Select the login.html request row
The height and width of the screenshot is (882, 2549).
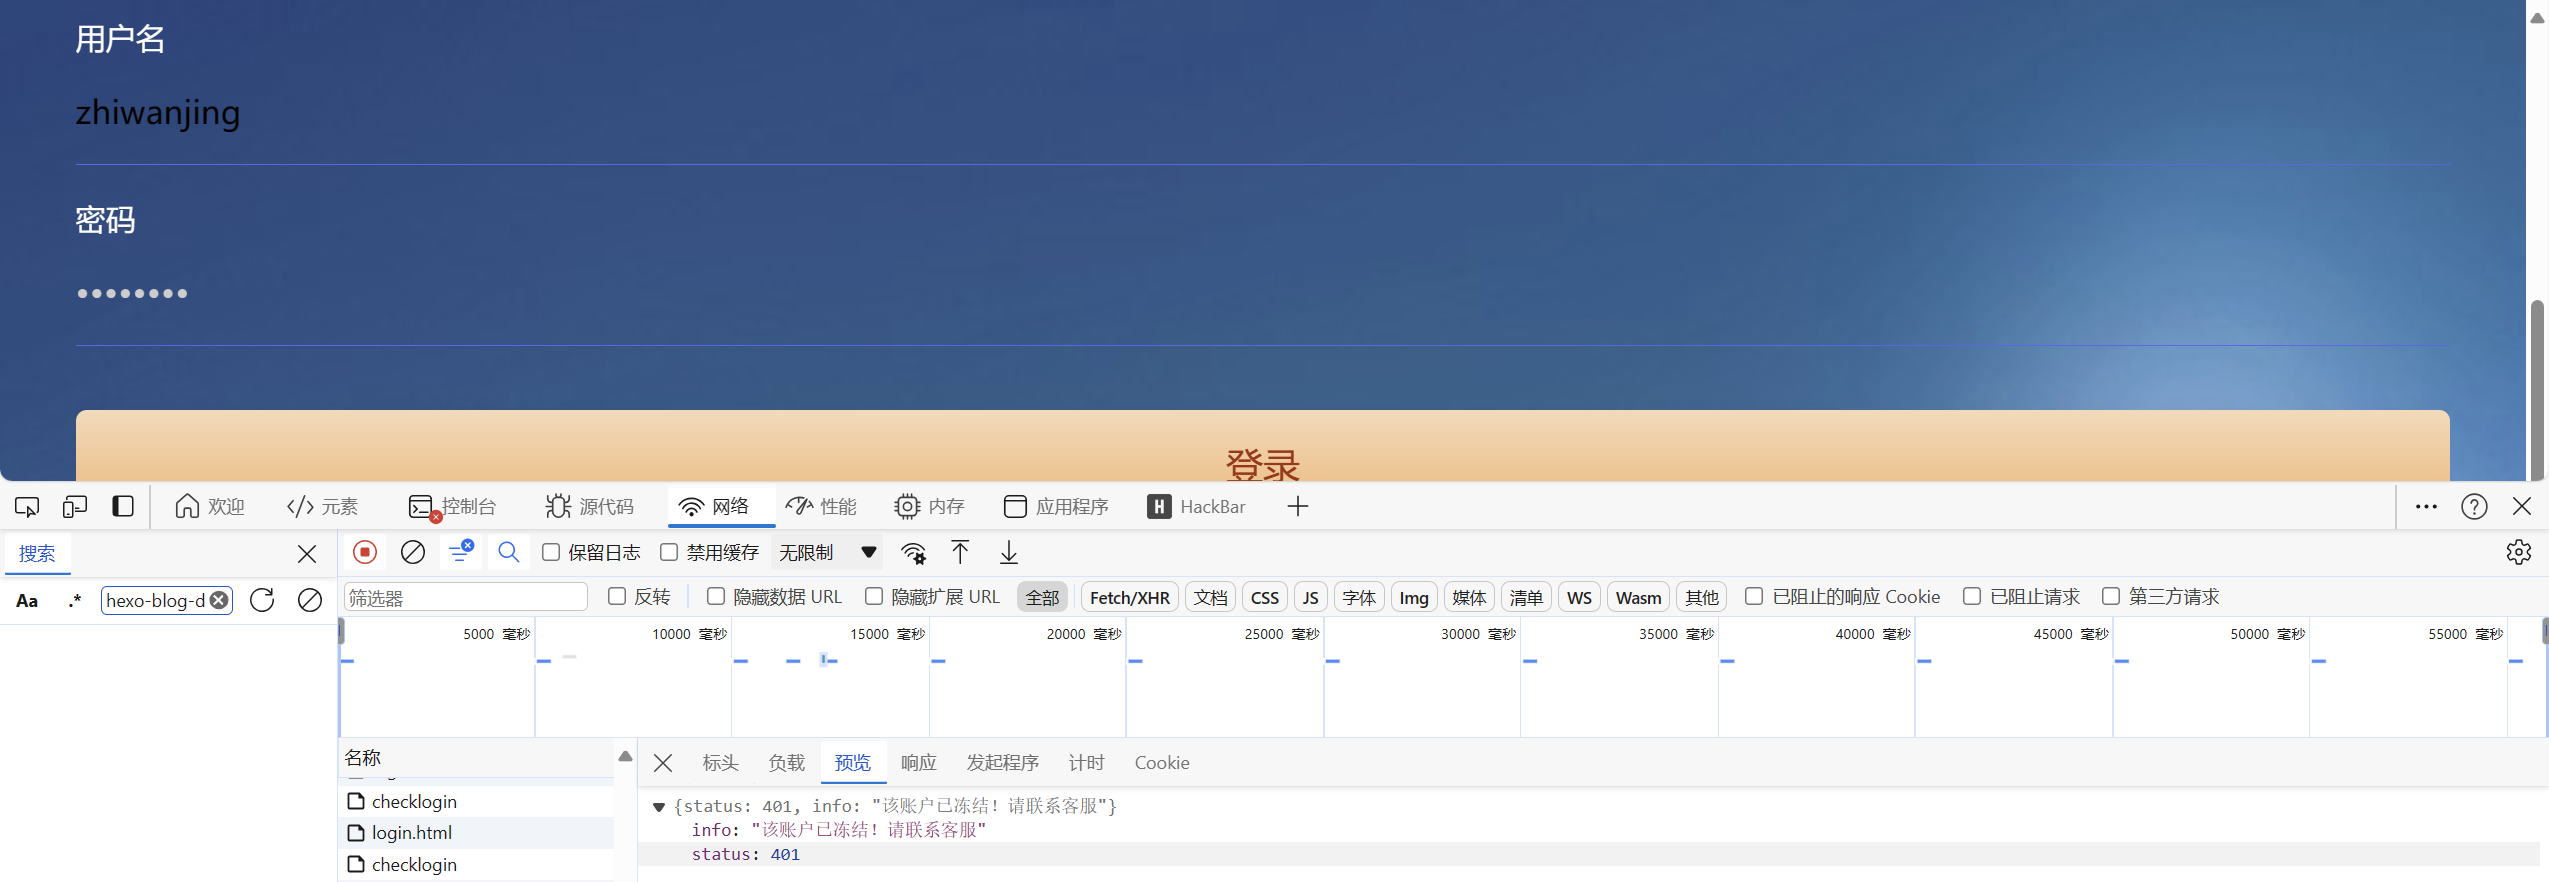click(x=476, y=833)
